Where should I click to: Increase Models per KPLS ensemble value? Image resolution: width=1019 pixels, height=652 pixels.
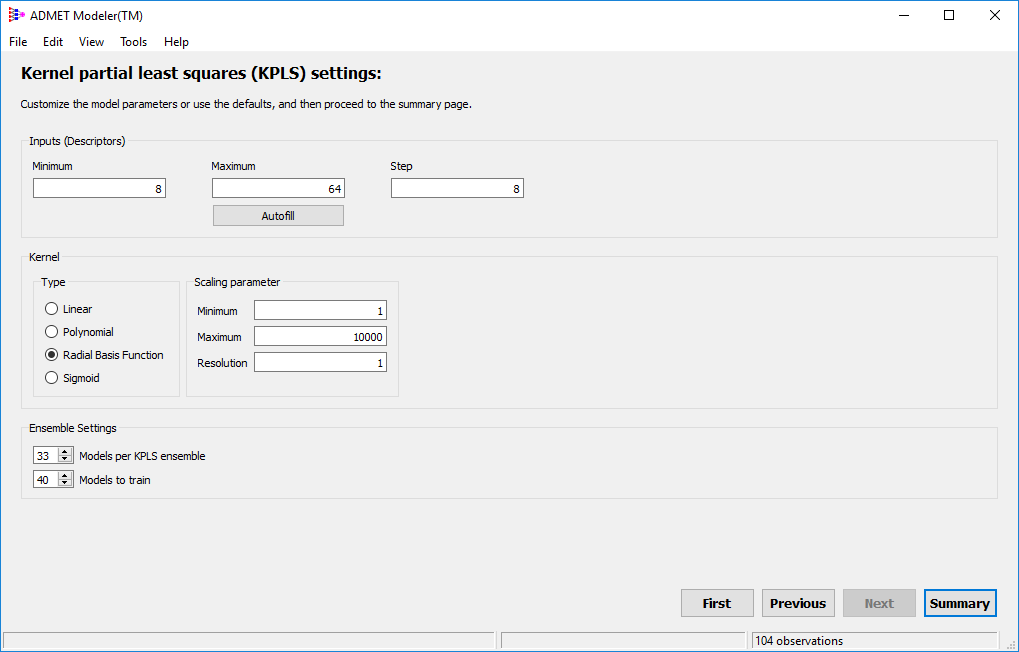64,452
